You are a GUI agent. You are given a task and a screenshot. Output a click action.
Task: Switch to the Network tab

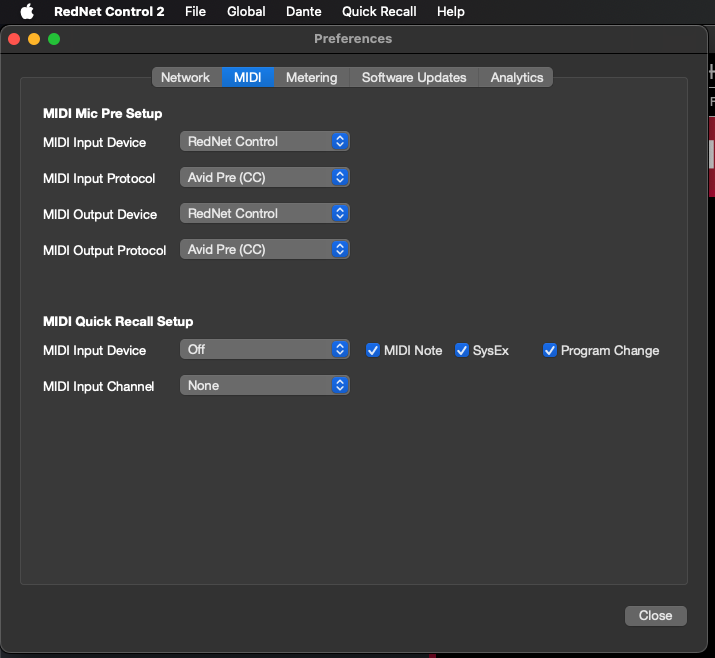coord(186,77)
